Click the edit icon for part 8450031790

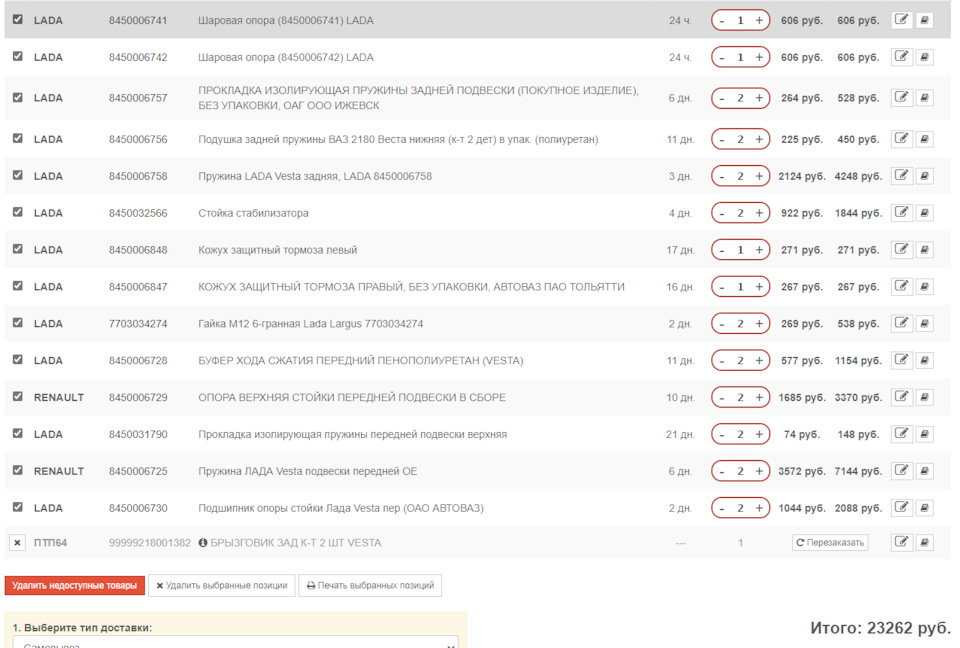[x=901, y=434]
